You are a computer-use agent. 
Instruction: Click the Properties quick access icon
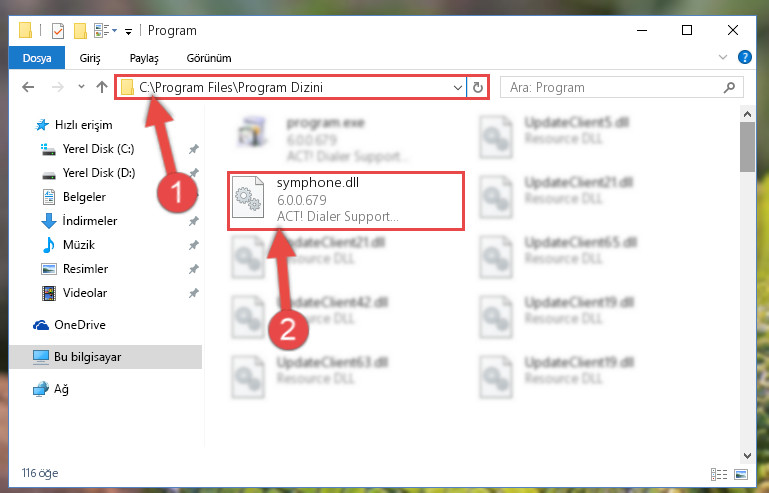click(58, 30)
